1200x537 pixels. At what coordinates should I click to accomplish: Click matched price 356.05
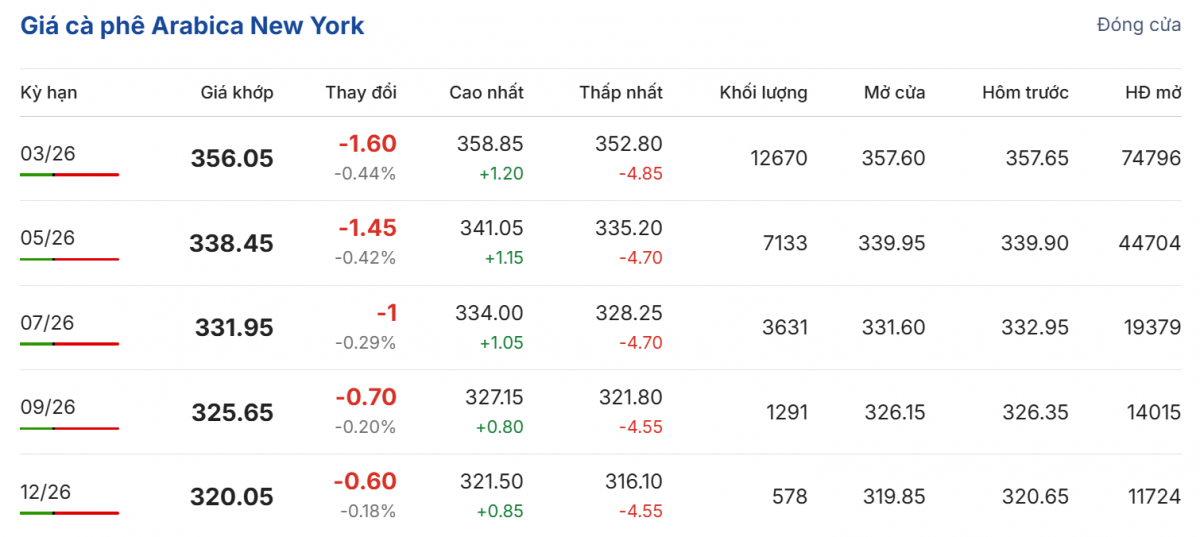pyautogui.click(x=232, y=159)
